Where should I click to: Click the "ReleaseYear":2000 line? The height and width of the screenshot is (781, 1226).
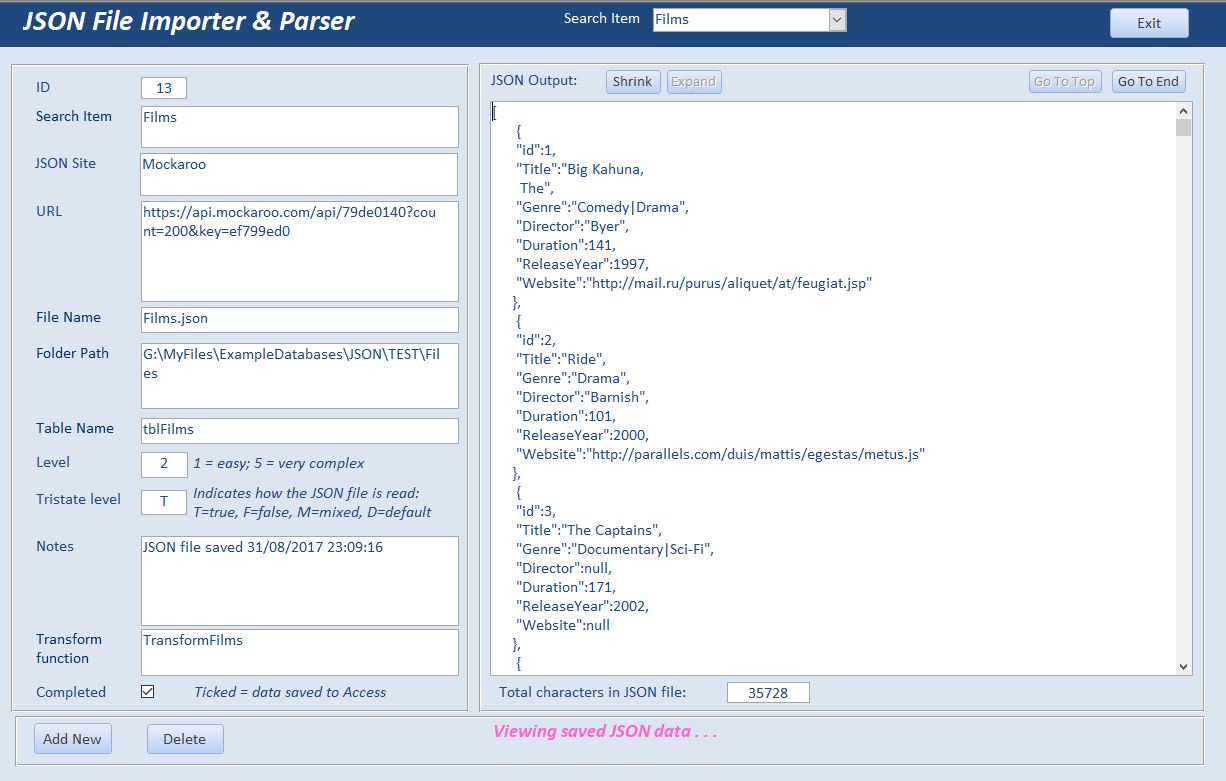click(x=582, y=435)
